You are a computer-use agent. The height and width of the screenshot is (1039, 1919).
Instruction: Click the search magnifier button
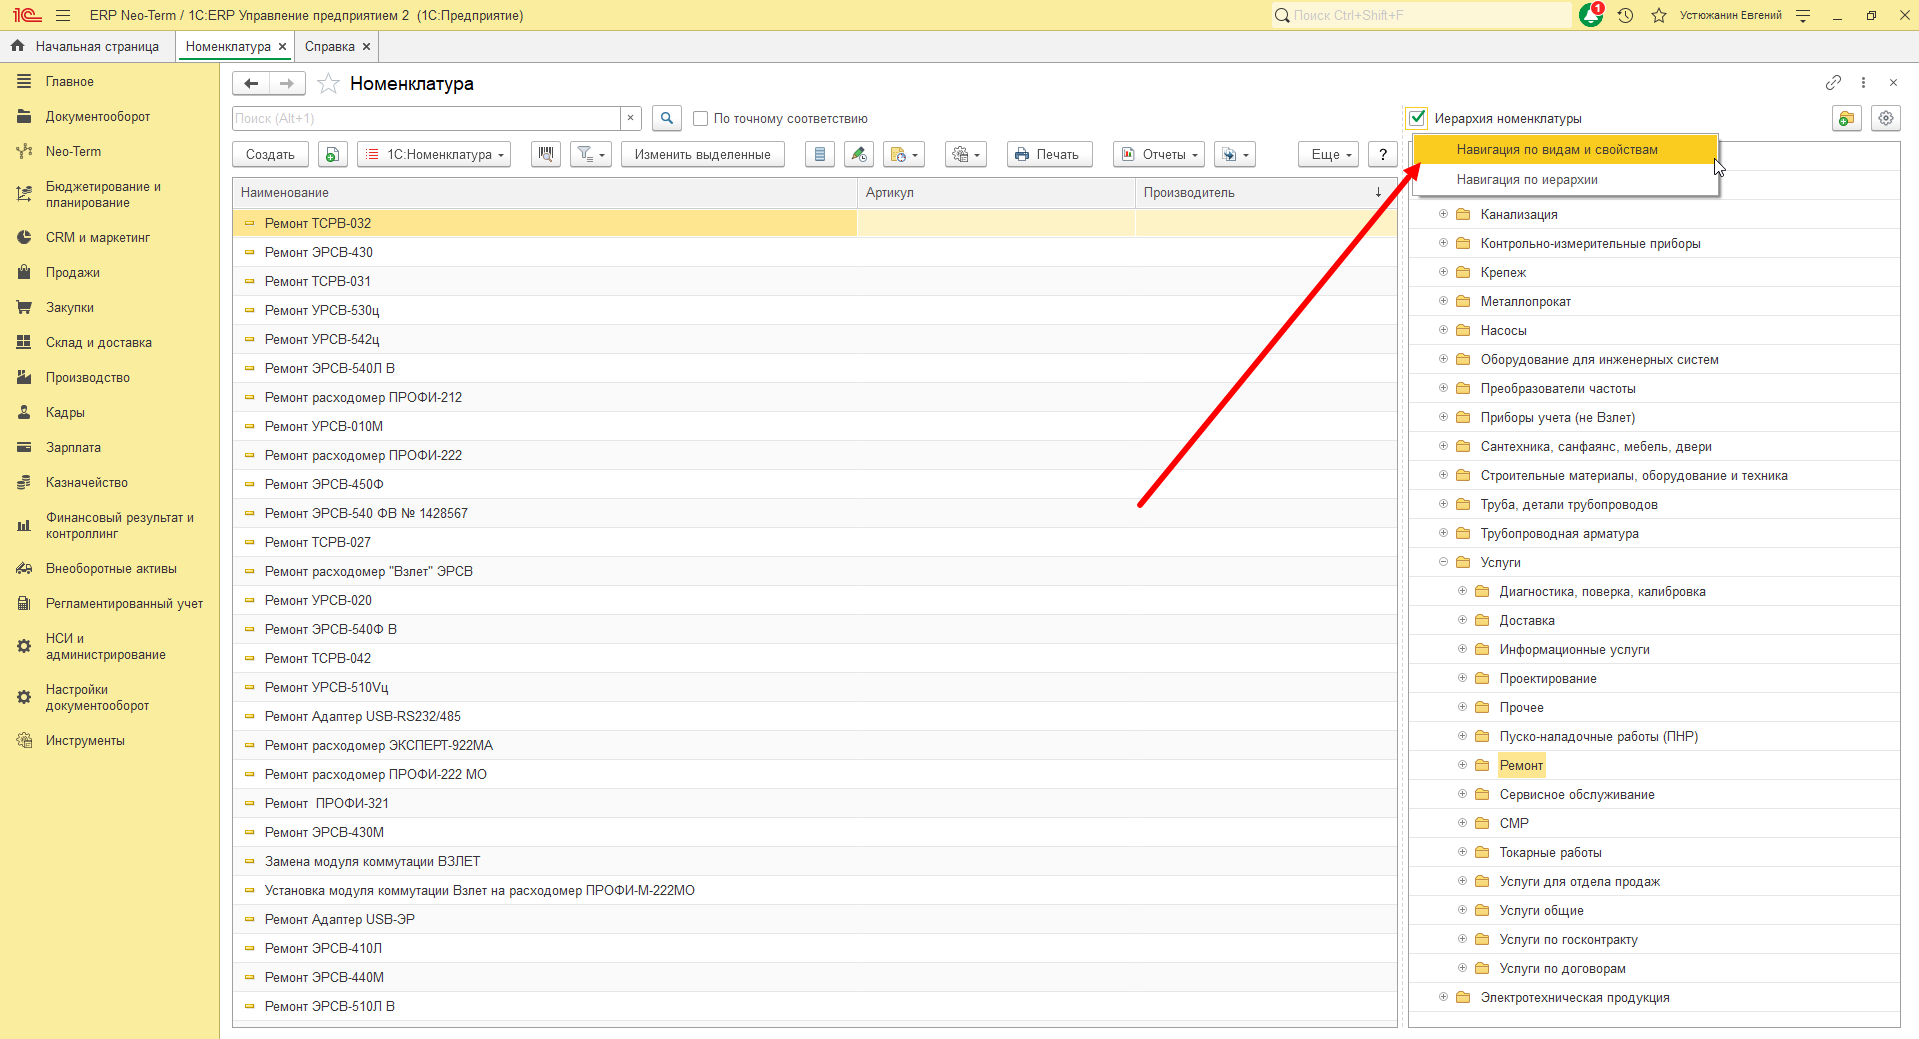(x=667, y=118)
